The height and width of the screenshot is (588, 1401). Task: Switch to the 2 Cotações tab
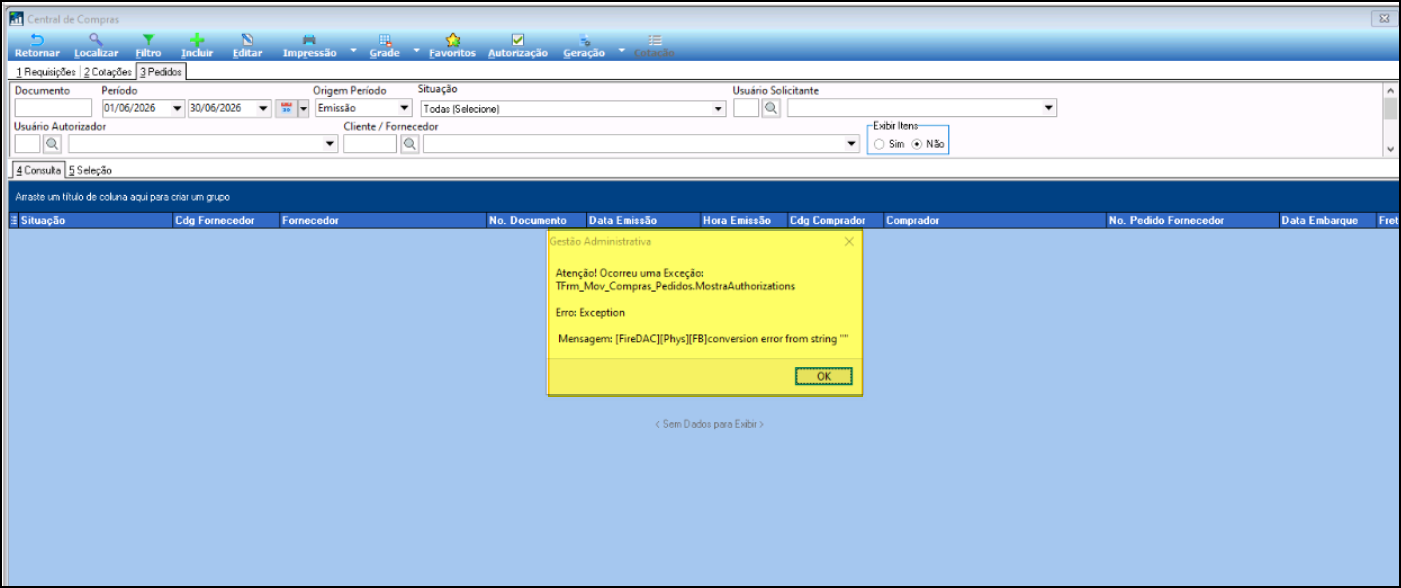point(107,72)
